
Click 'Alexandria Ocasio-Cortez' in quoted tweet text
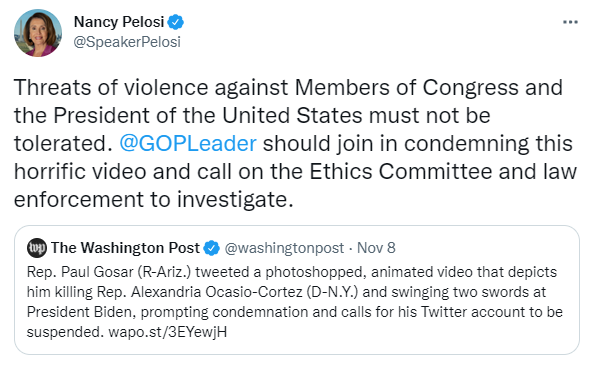point(216,292)
